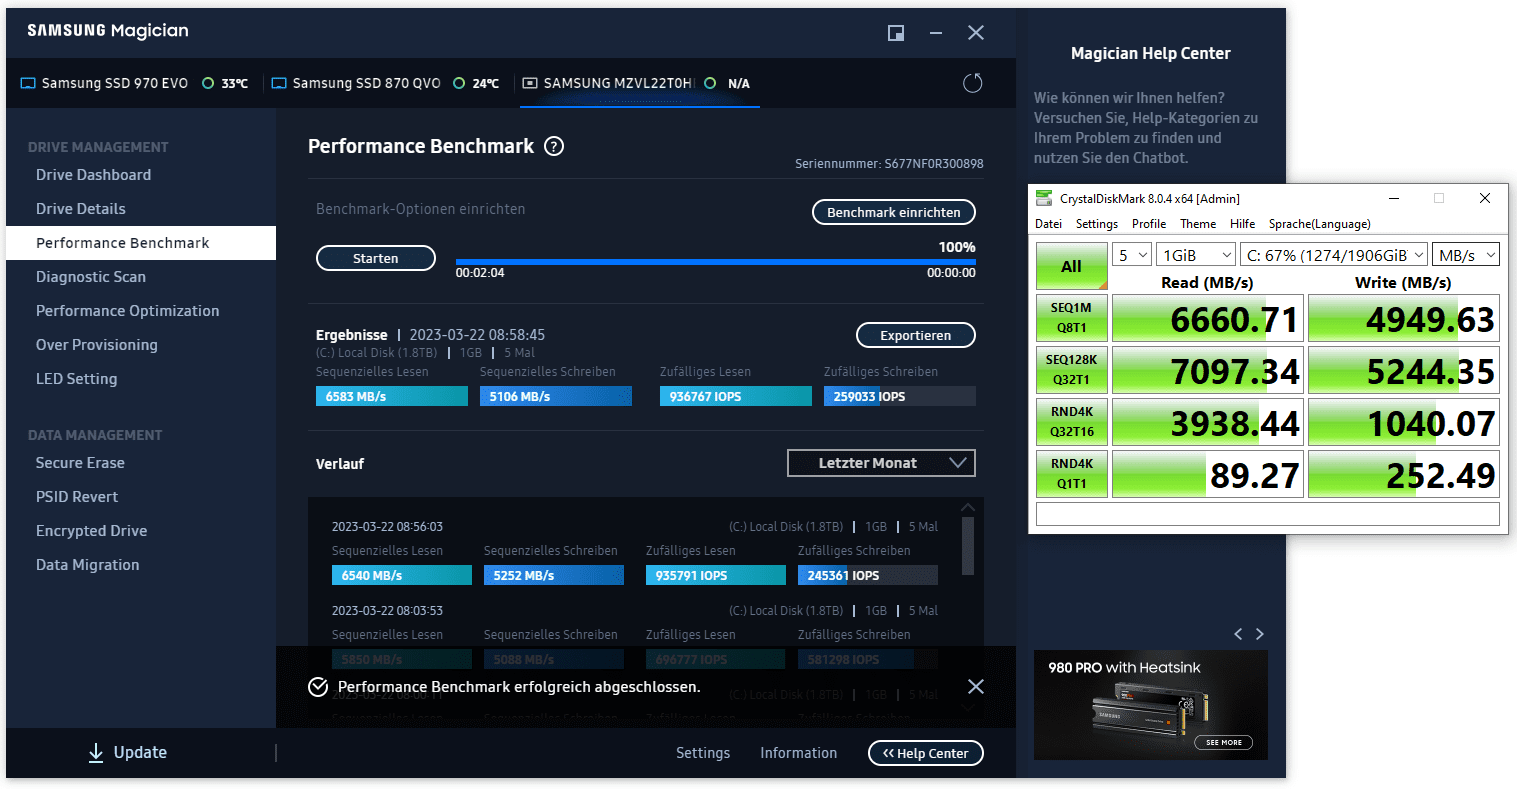The width and height of the screenshot is (1517, 789).
Task: Click the 5106 MB/s sequential write bar
Action: coord(556,396)
